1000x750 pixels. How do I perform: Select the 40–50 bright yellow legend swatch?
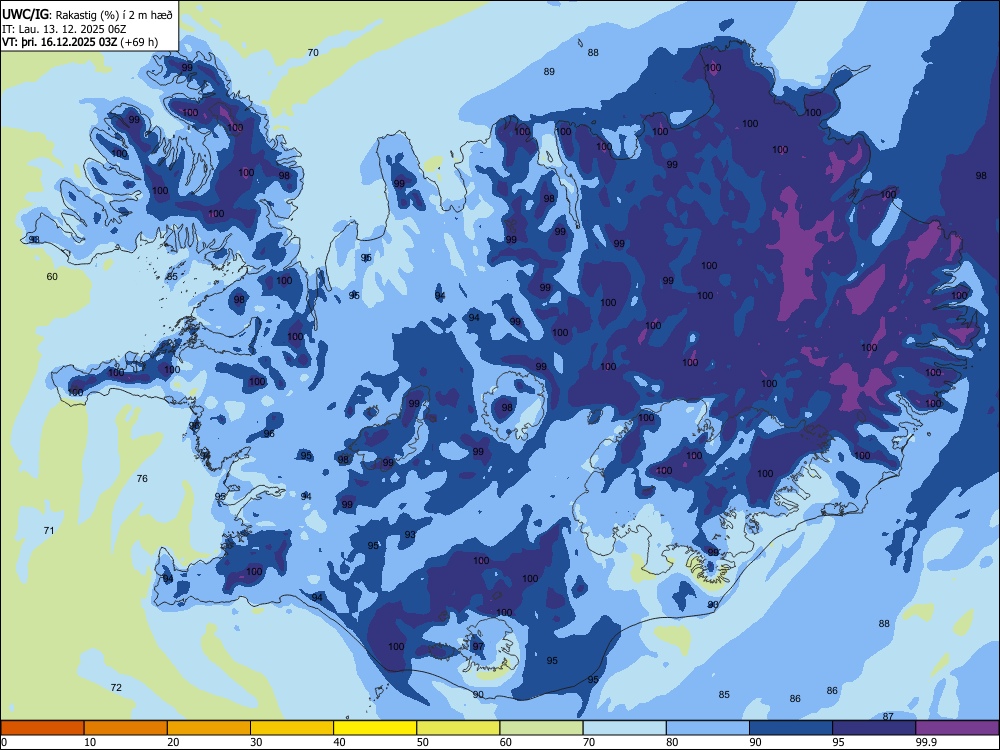click(x=375, y=728)
